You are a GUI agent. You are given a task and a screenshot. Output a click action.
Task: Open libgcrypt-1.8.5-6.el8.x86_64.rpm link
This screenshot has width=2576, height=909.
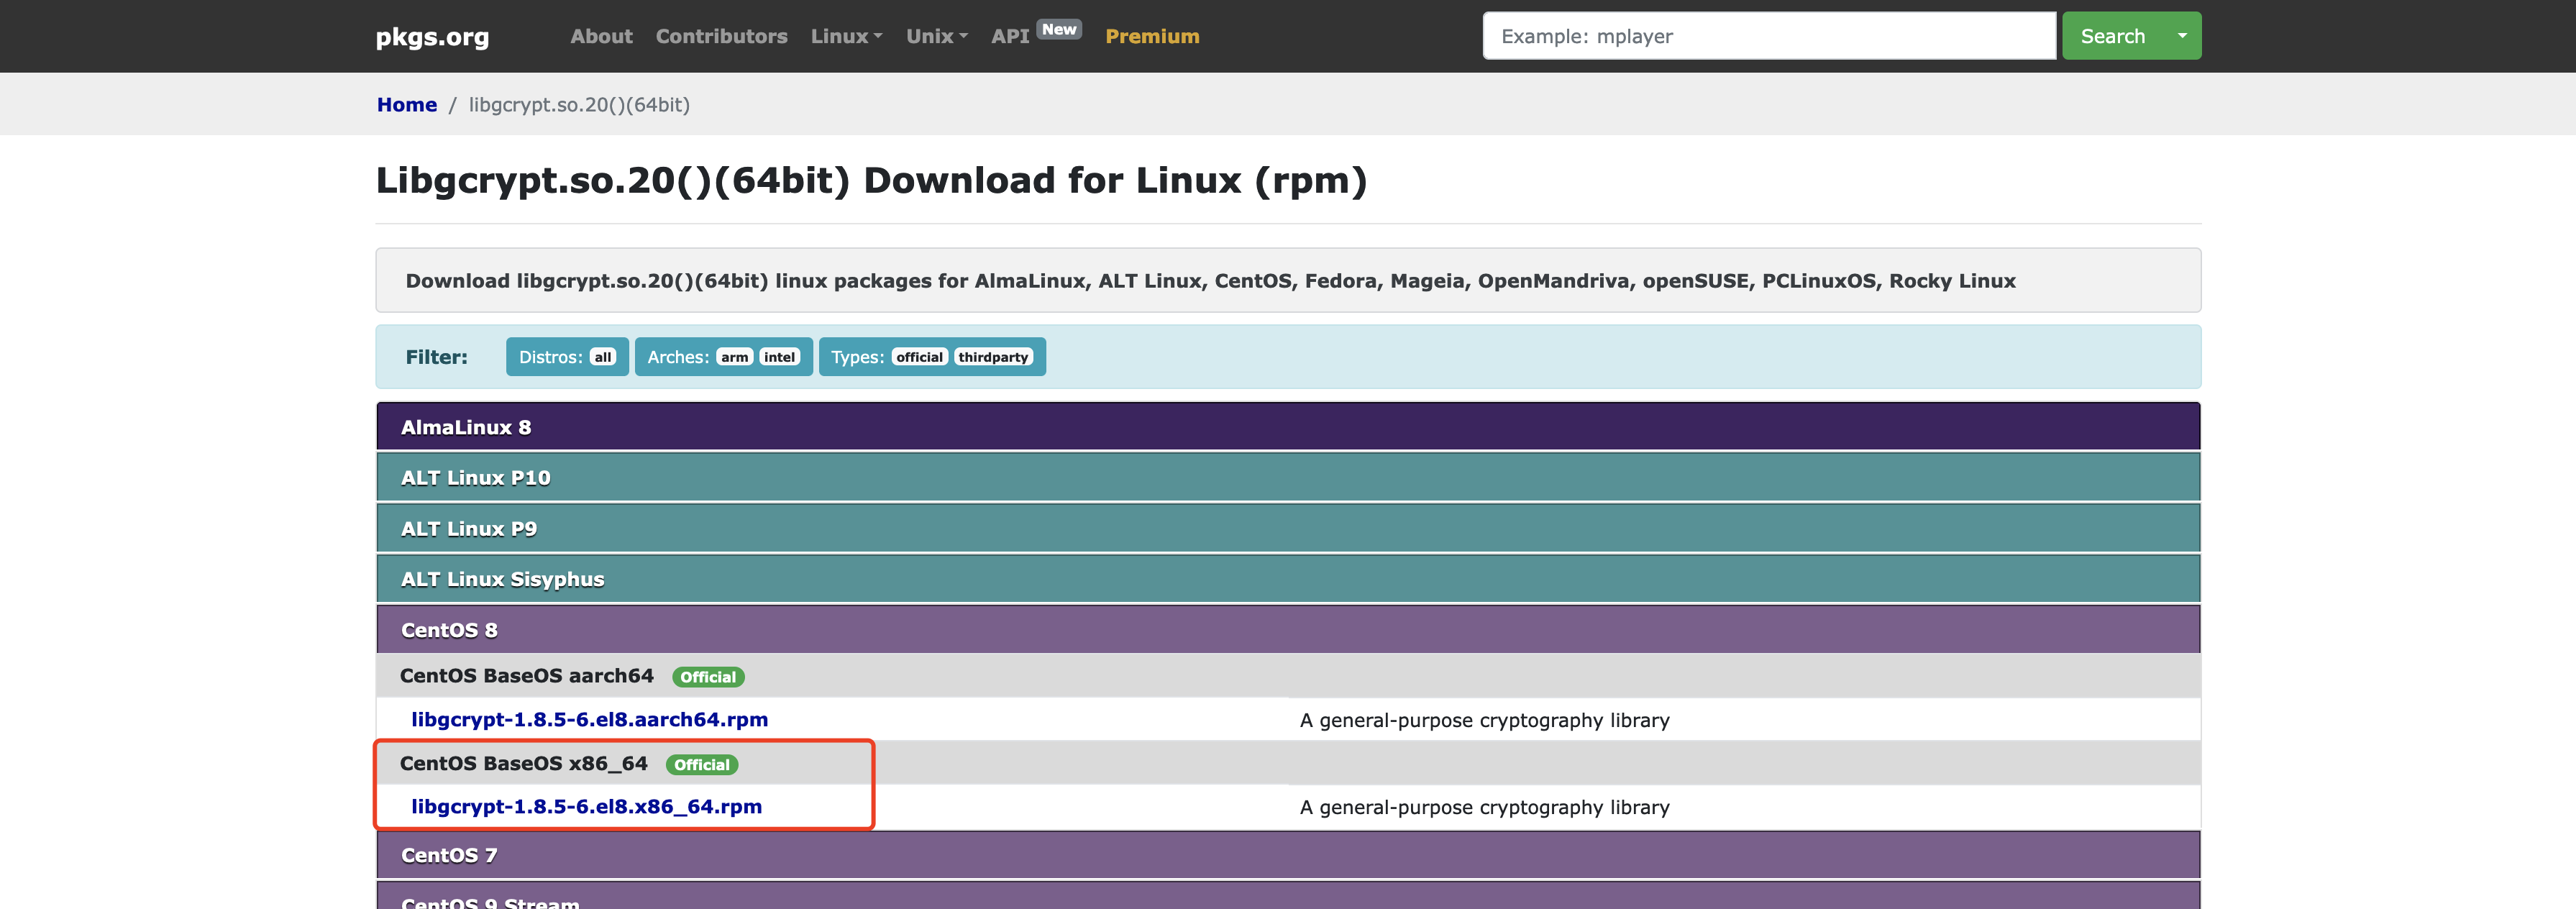click(586, 807)
